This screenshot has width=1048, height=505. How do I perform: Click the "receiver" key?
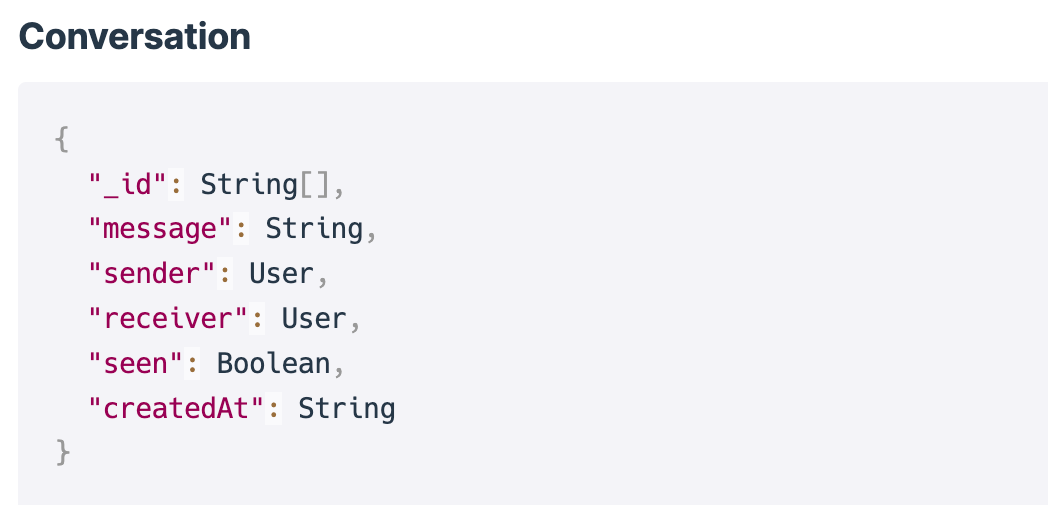coord(168,319)
